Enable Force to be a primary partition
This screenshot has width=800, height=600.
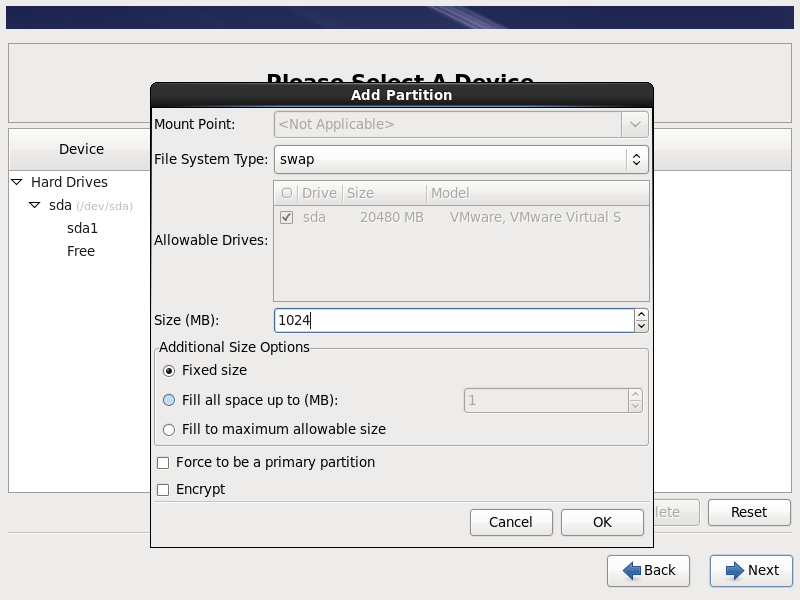tap(163, 463)
